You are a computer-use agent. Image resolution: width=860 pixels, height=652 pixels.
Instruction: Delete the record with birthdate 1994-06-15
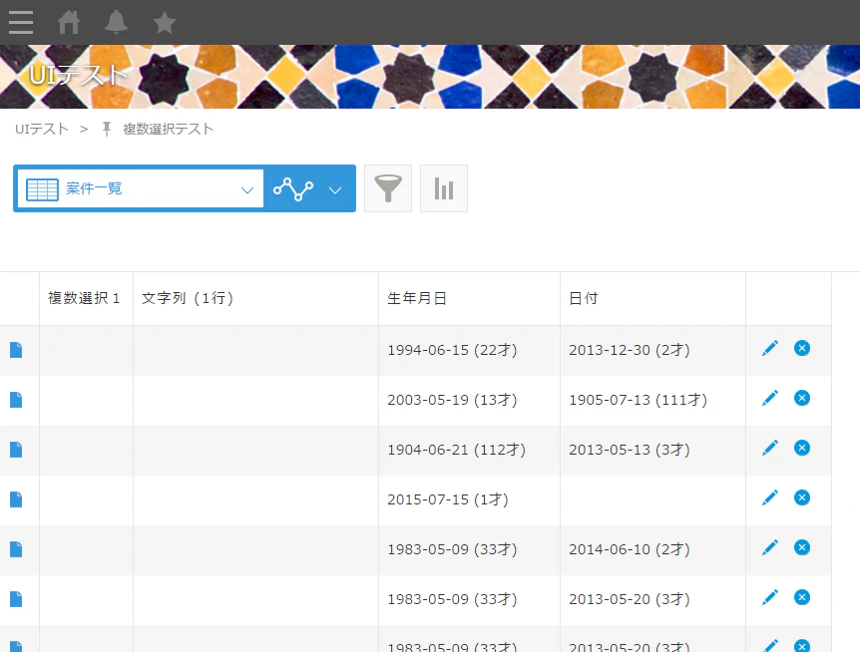[802, 348]
